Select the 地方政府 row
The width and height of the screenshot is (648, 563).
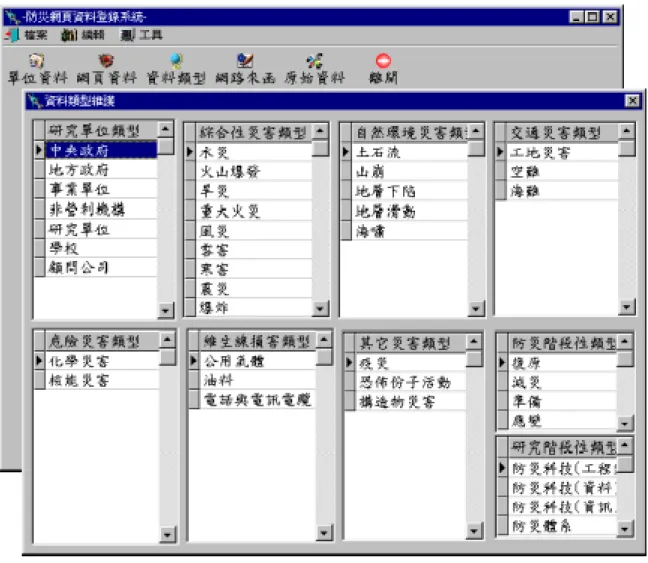[x=101, y=169]
